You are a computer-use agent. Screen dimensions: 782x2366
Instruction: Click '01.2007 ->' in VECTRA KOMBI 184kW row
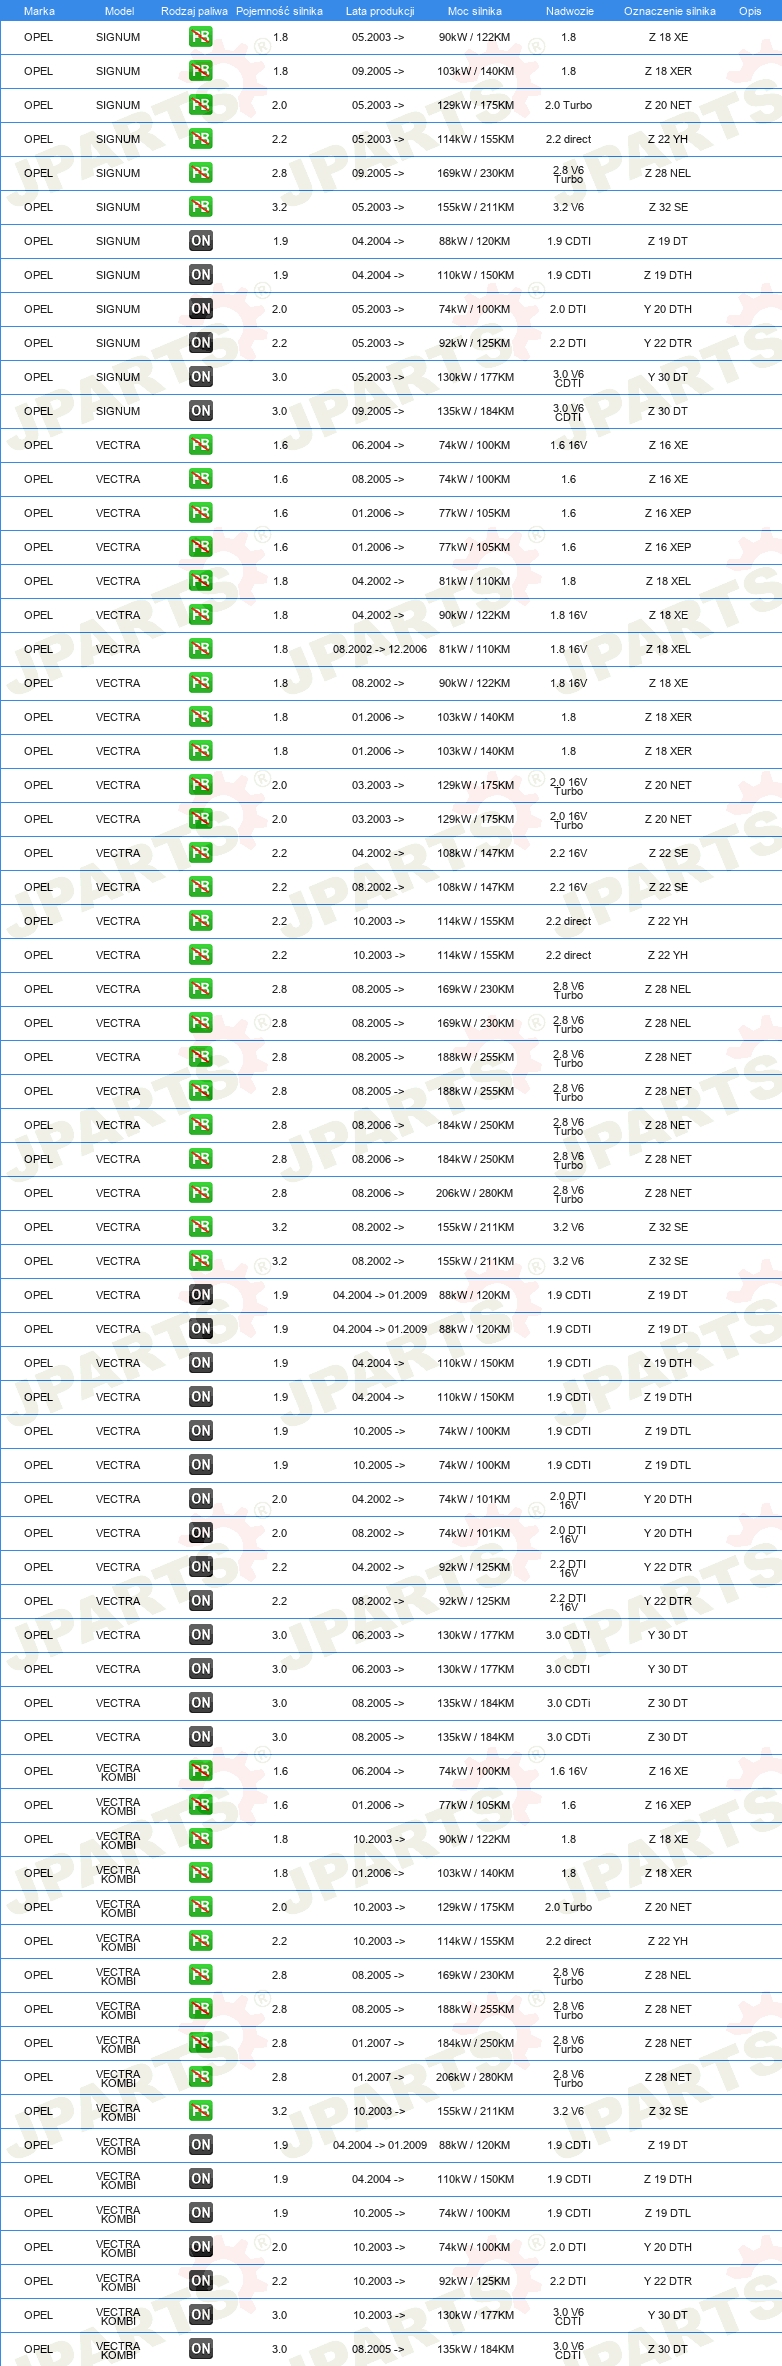coord(378,2043)
